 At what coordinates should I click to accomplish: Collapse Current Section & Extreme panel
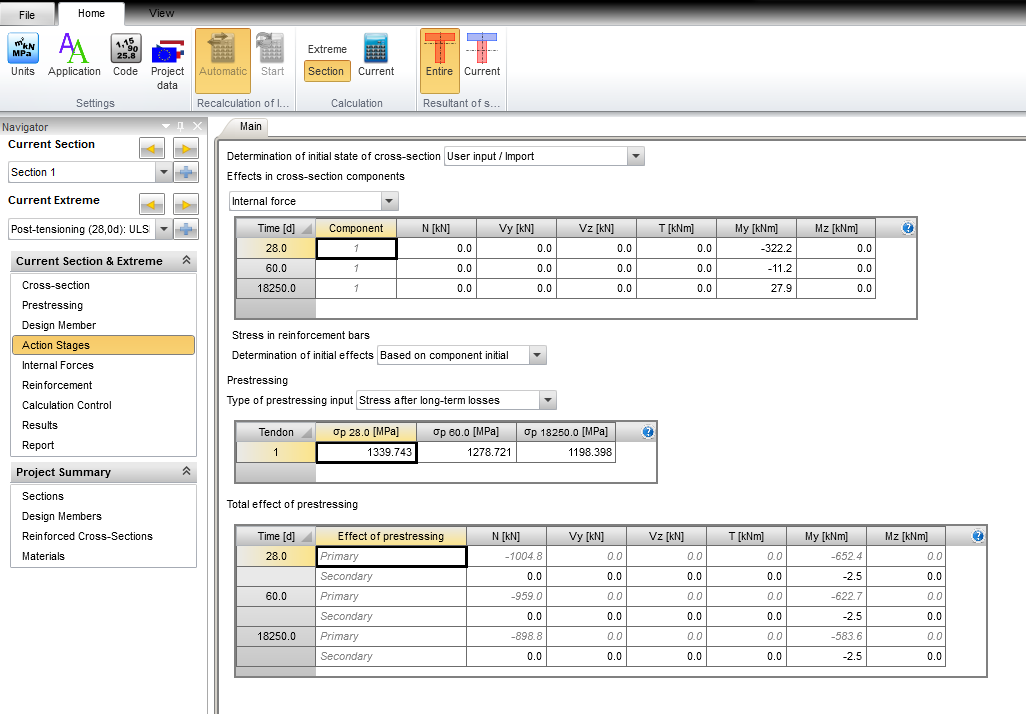(185, 261)
